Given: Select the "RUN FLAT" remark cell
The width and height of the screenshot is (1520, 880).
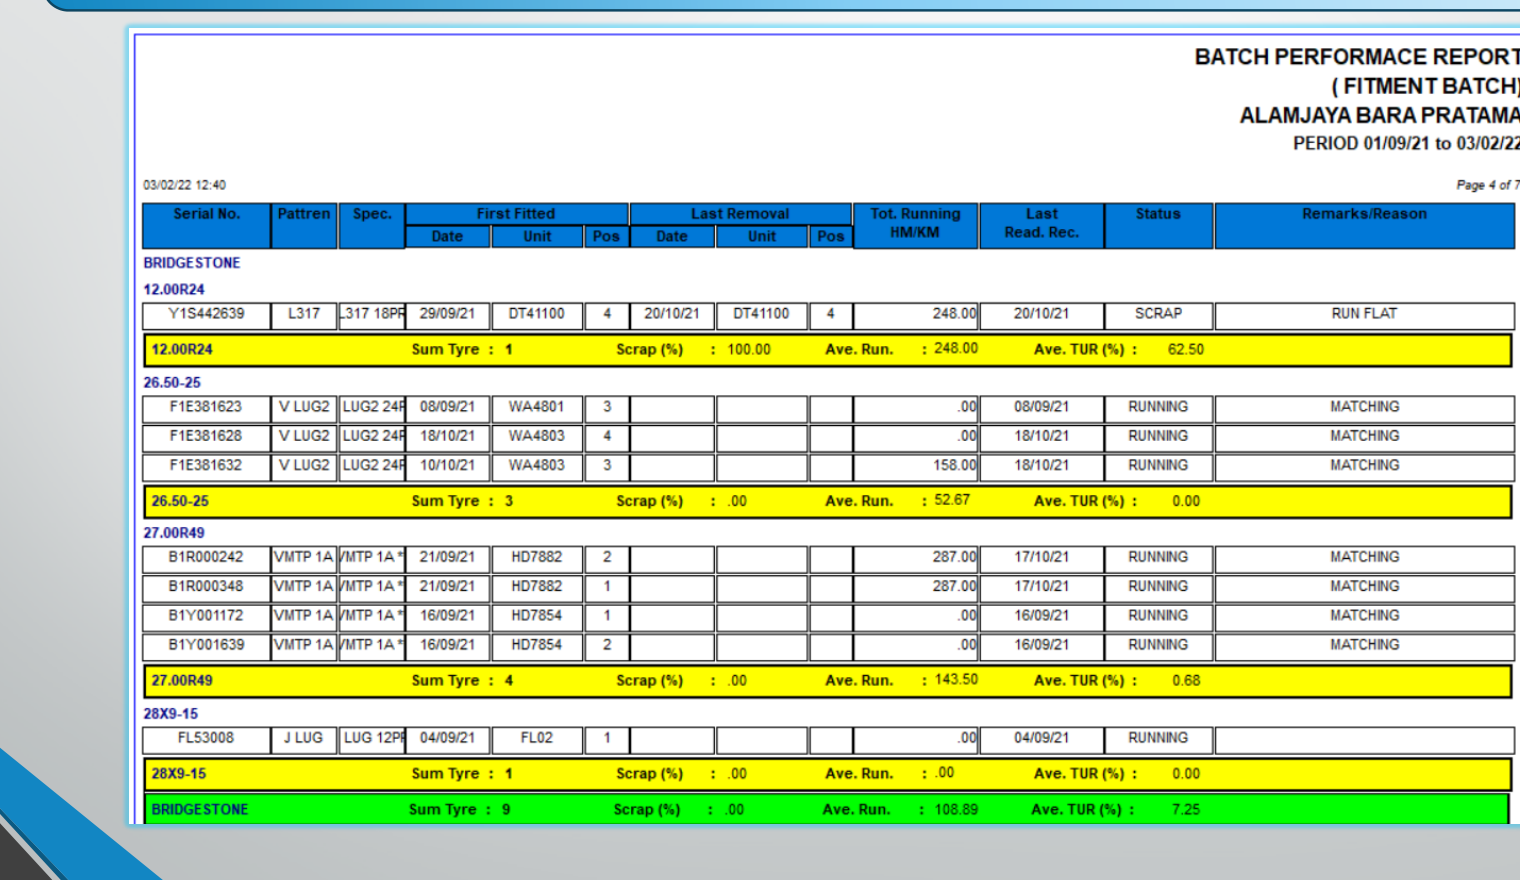Looking at the screenshot, I should click(x=1364, y=314).
